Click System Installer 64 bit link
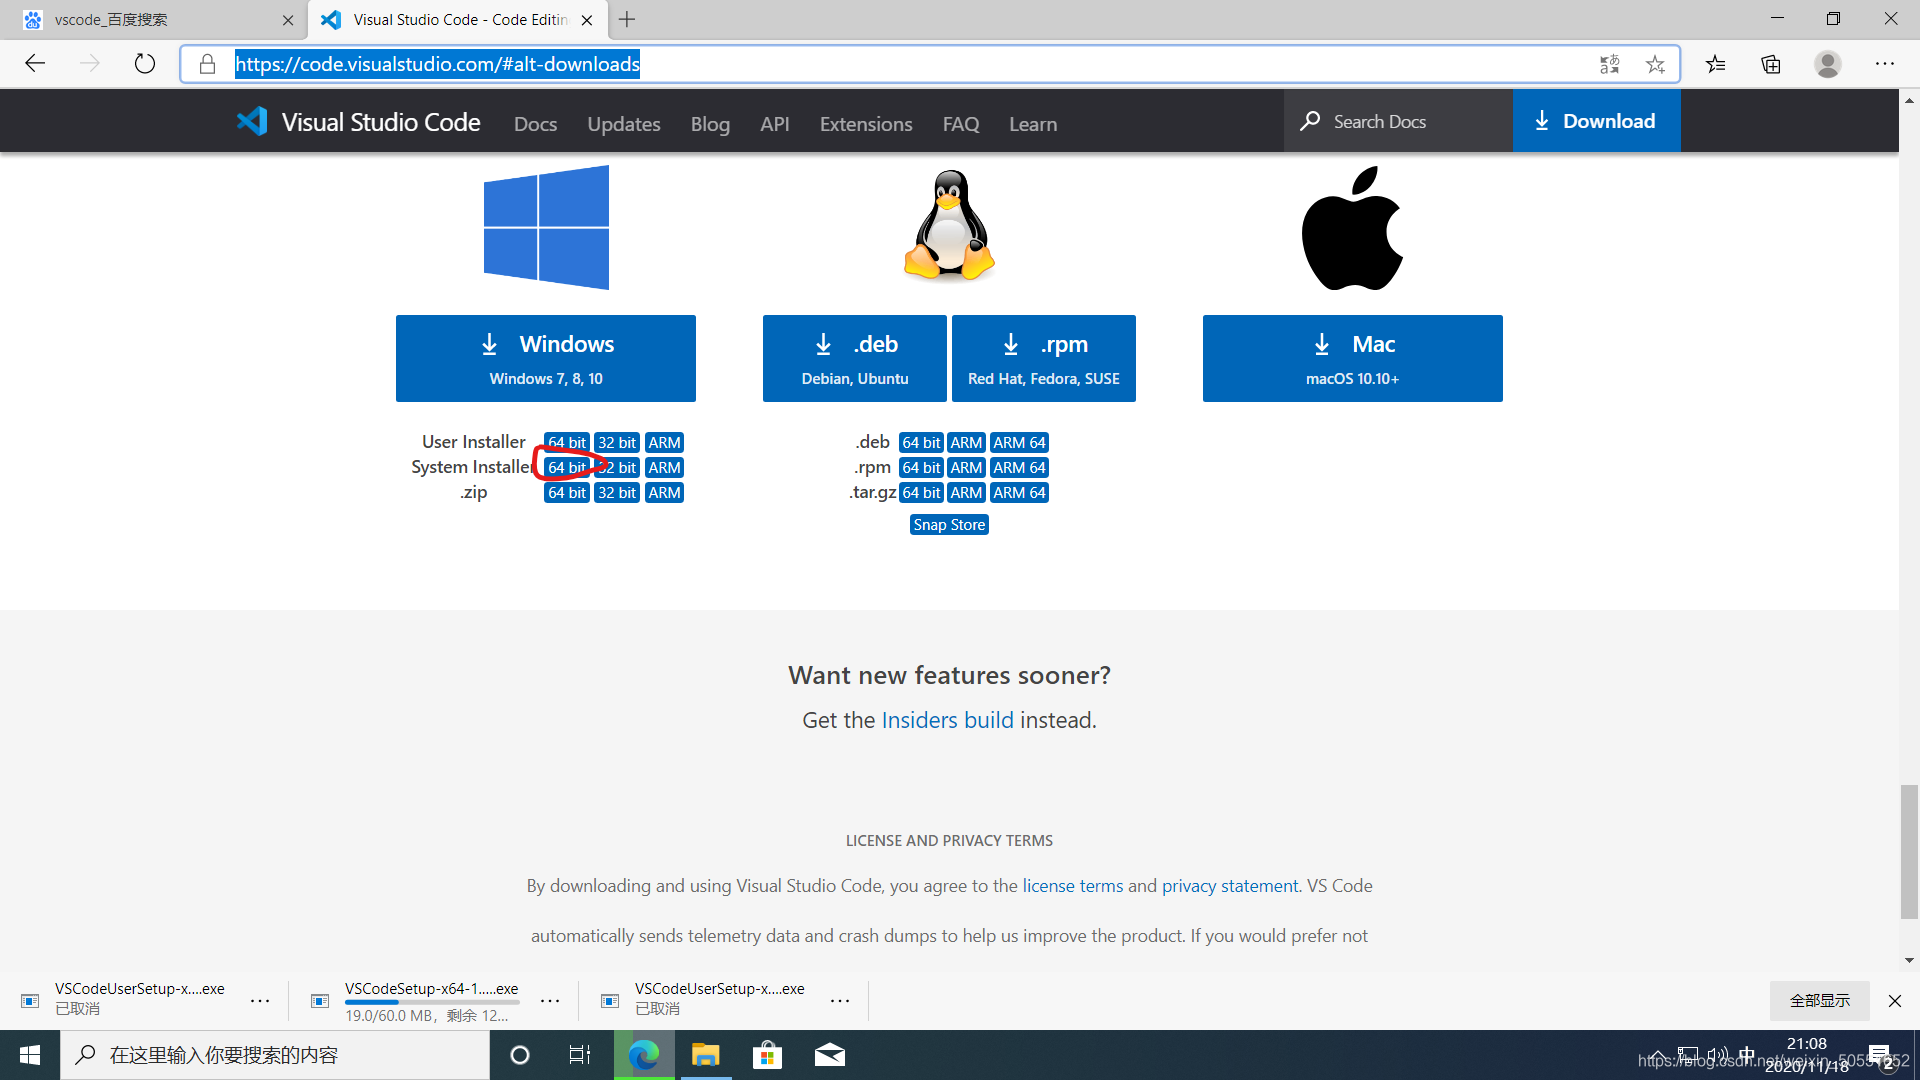 pos(567,467)
